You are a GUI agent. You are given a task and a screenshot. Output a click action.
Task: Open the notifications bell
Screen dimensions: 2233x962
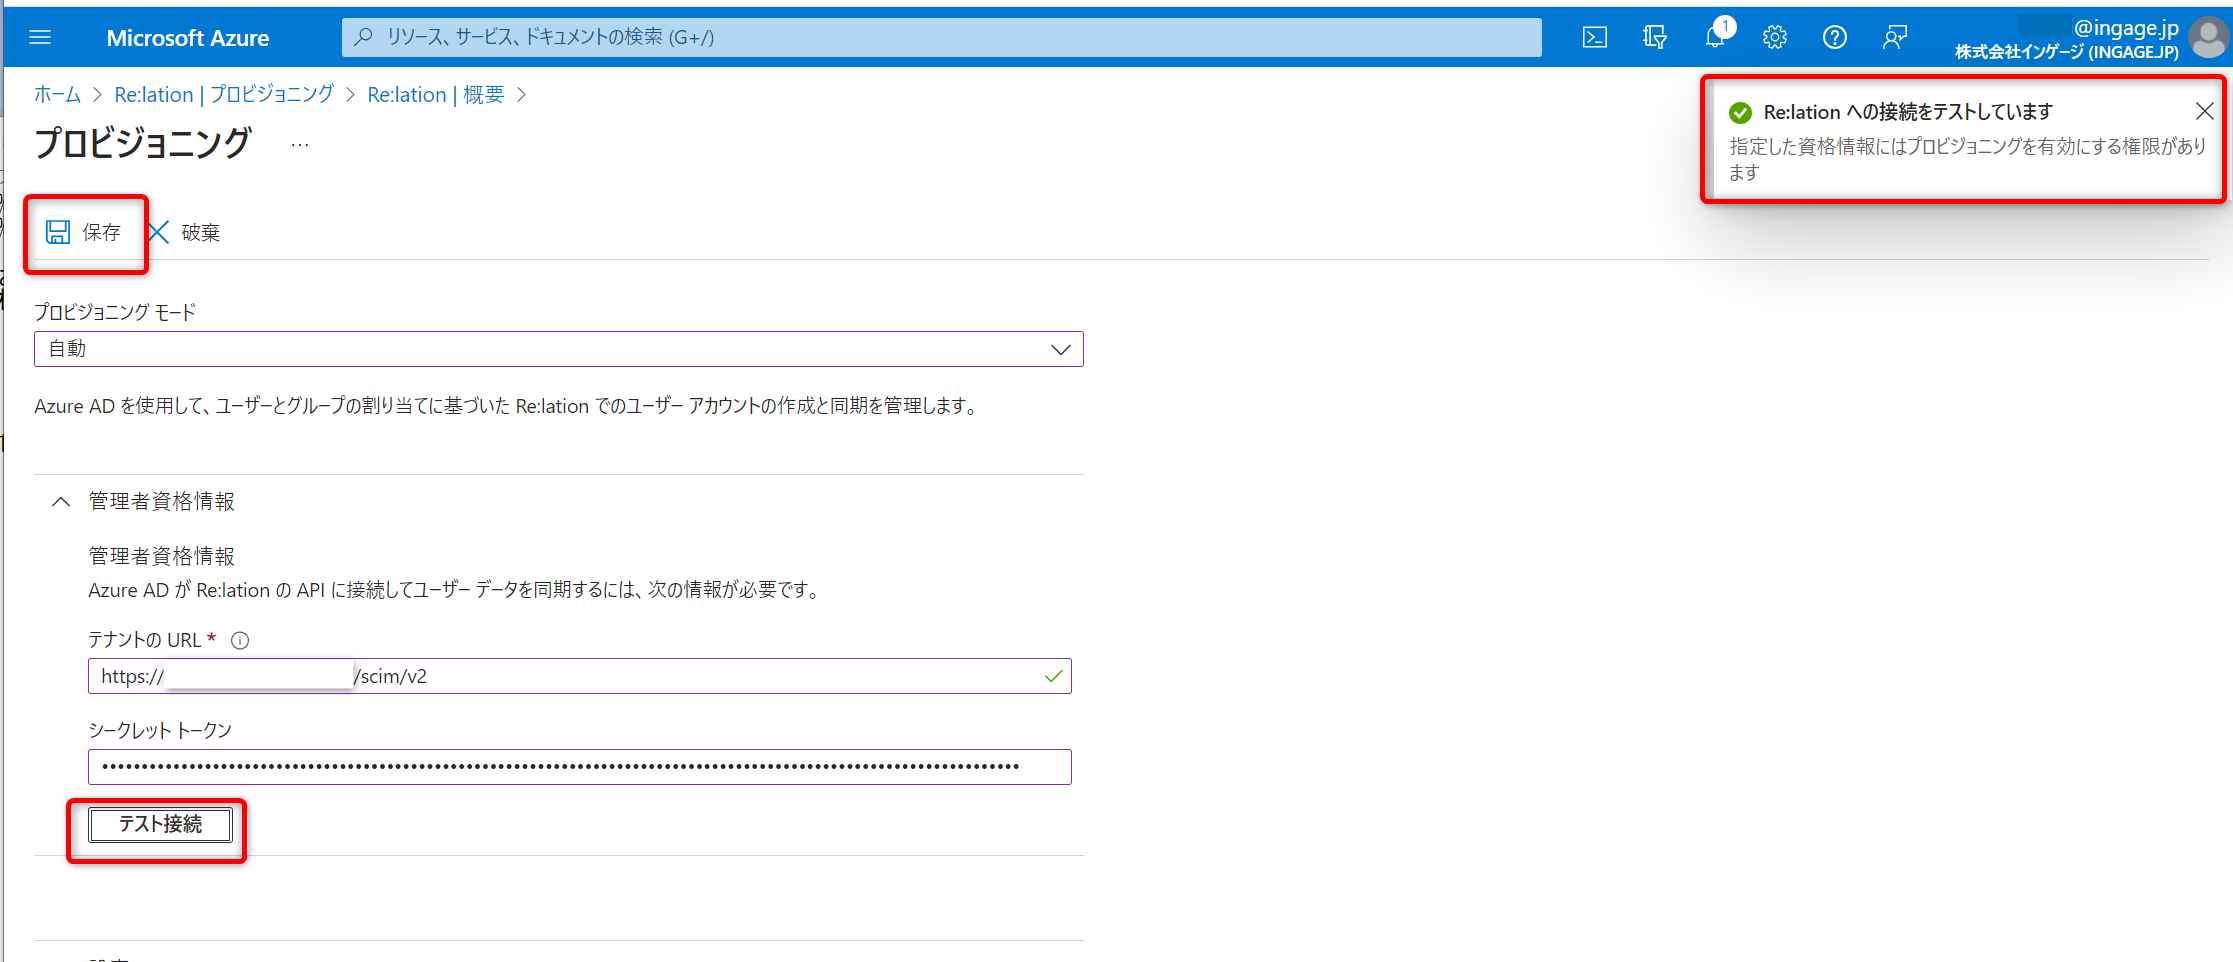(1715, 37)
